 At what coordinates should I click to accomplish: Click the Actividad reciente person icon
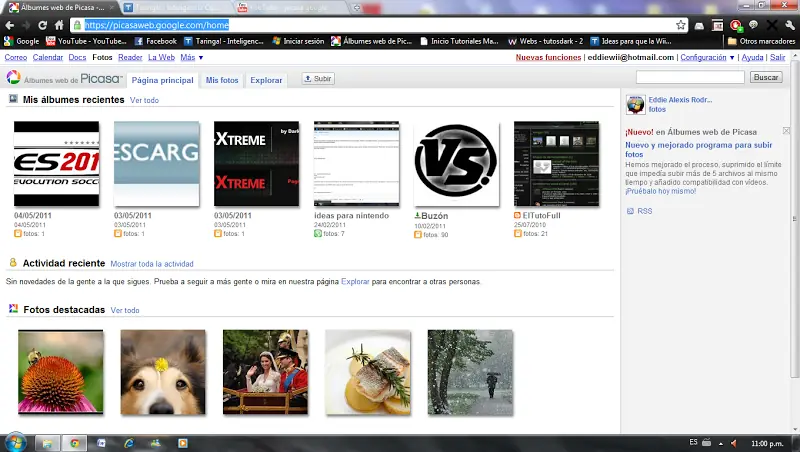(x=13, y=263)
